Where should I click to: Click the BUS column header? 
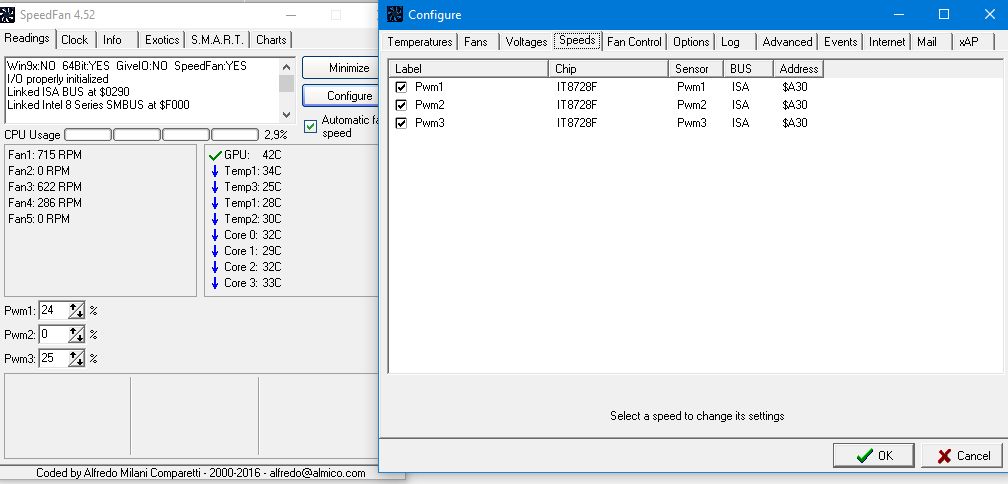click(748, 69)
